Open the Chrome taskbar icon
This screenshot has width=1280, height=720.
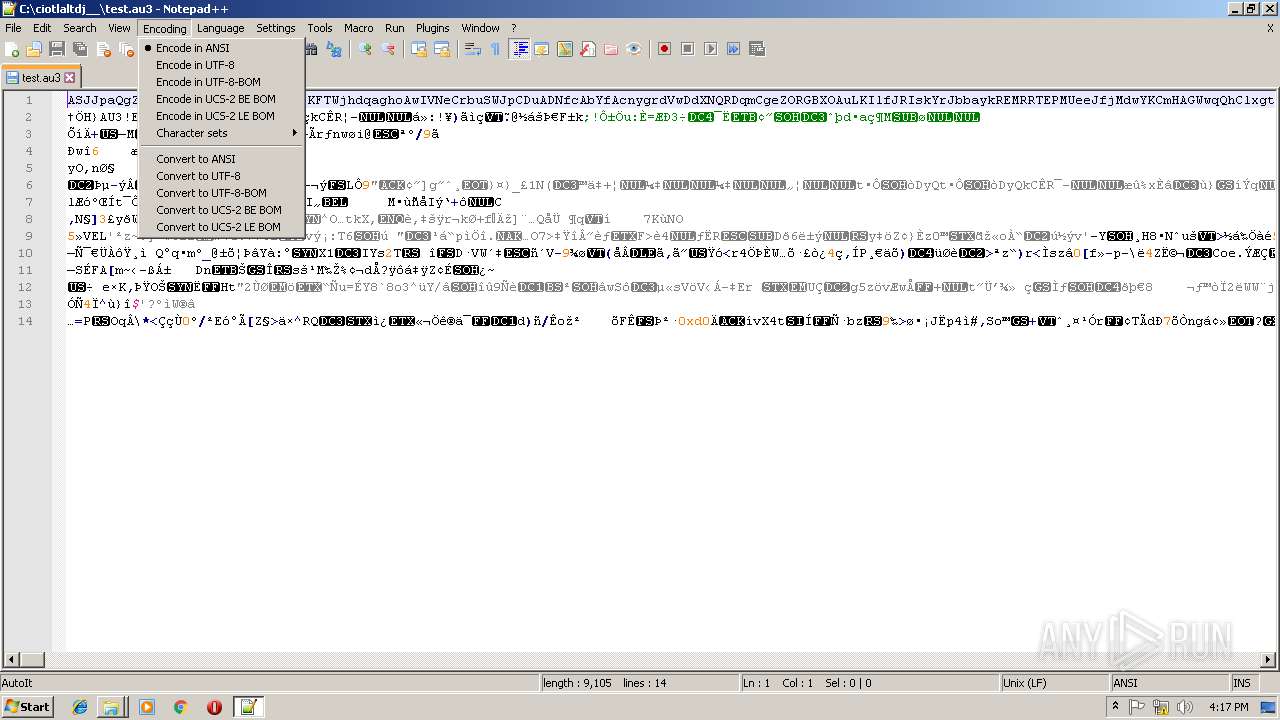coord(181,707)
